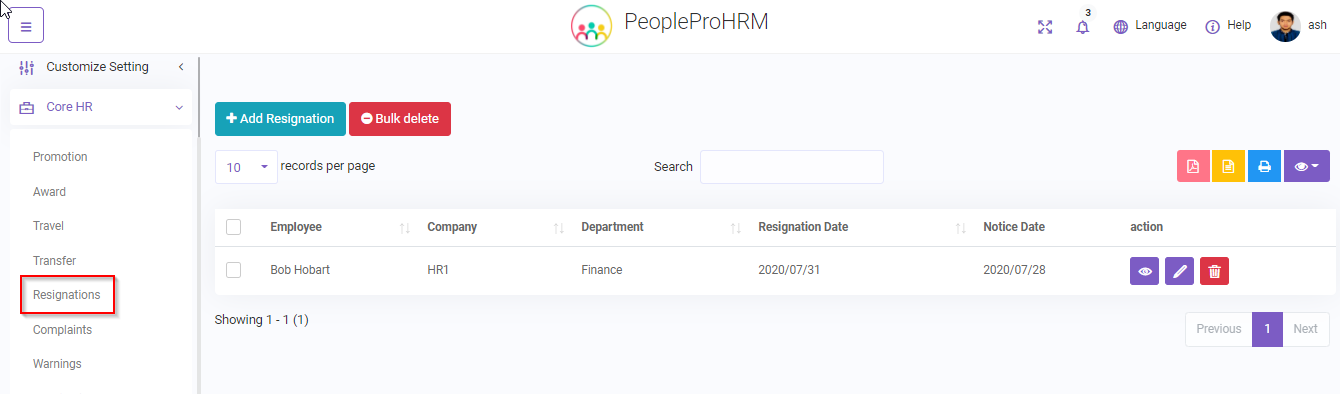
Task: Click Add Resignation button
Action: click(x=280, y=118)
